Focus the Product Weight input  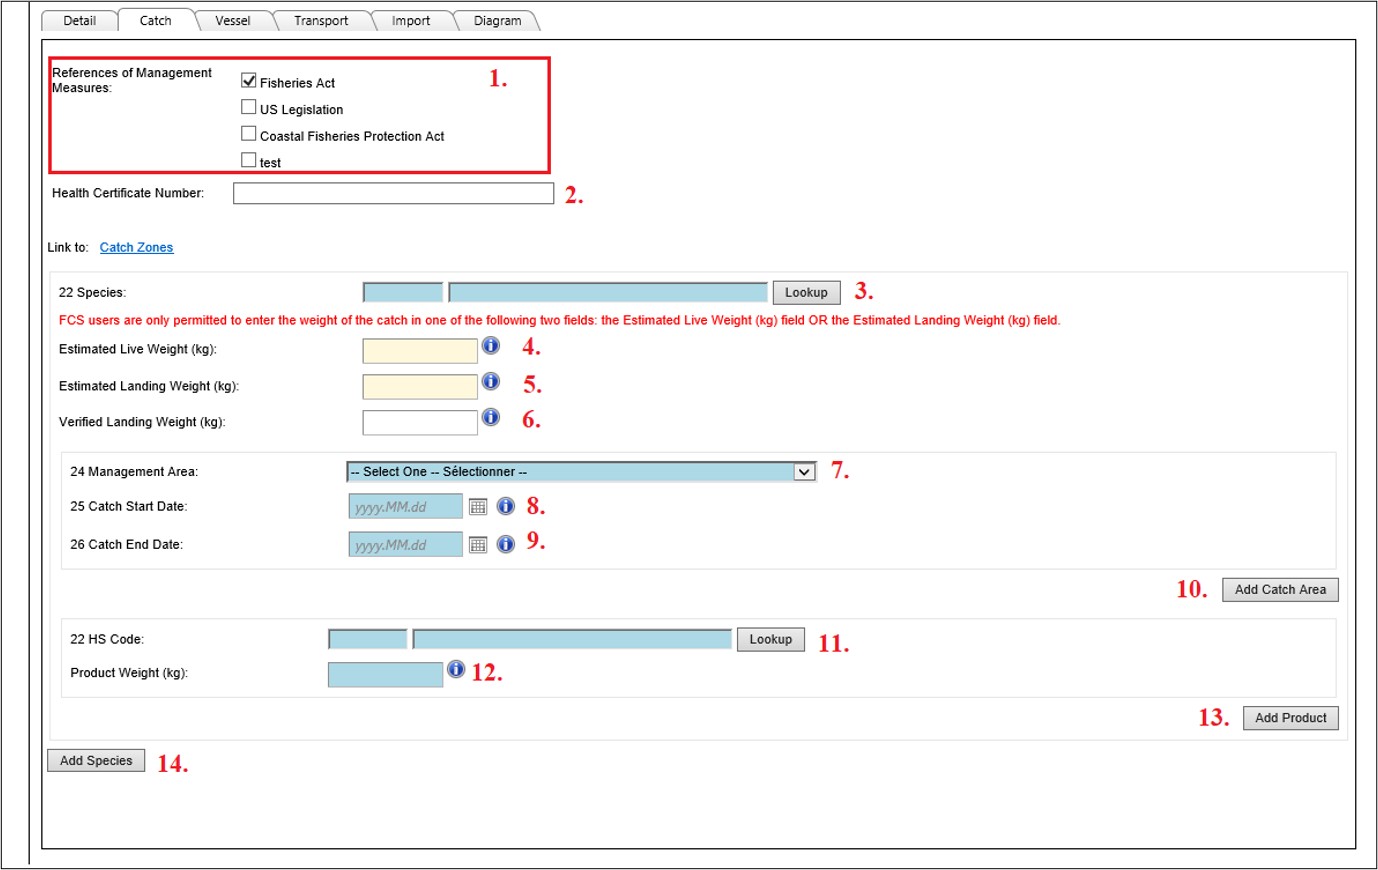385,675
